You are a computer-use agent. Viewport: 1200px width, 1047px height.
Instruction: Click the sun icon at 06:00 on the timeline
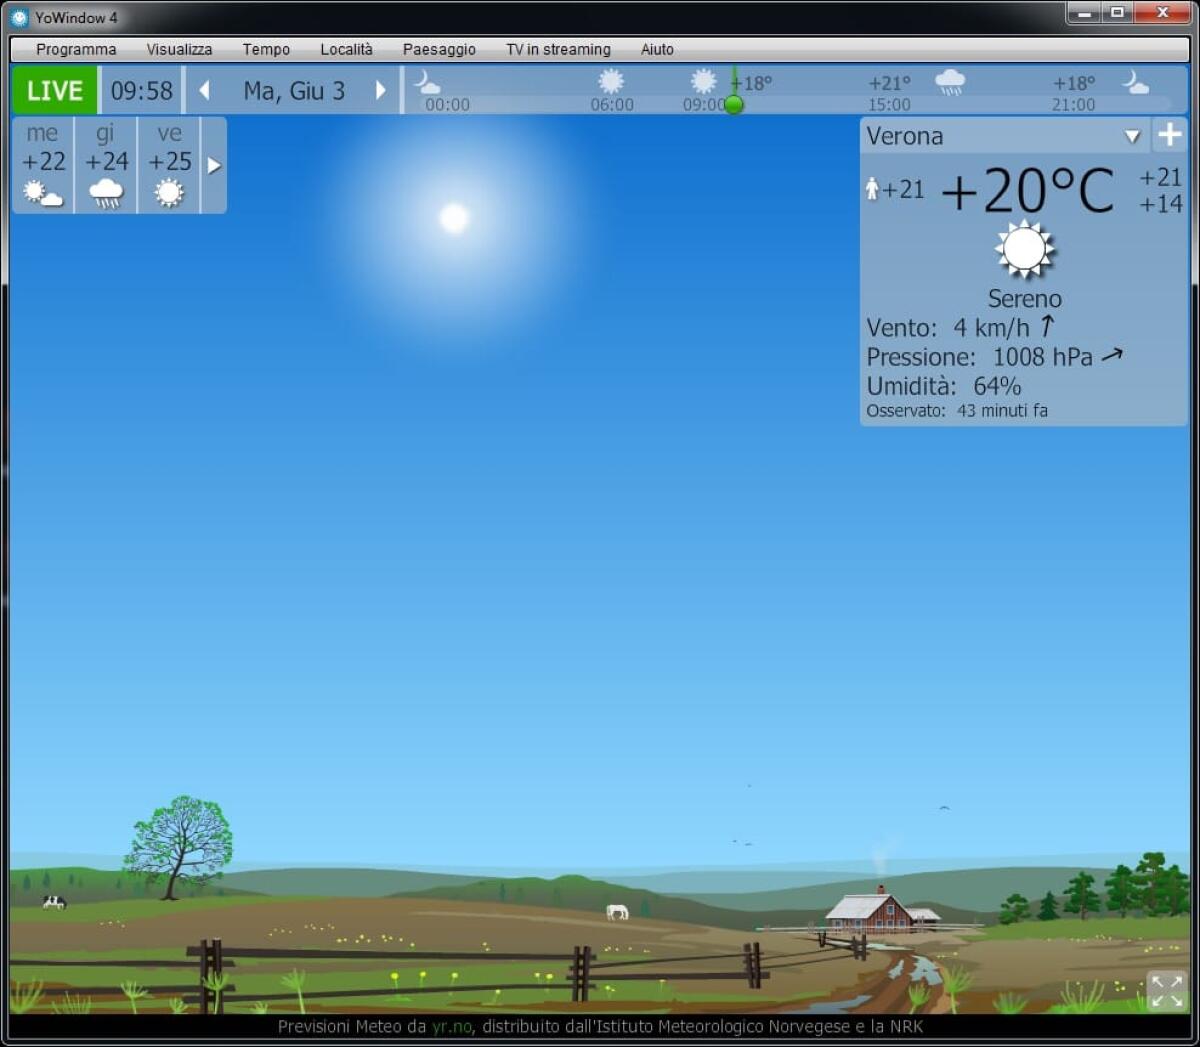612,81
